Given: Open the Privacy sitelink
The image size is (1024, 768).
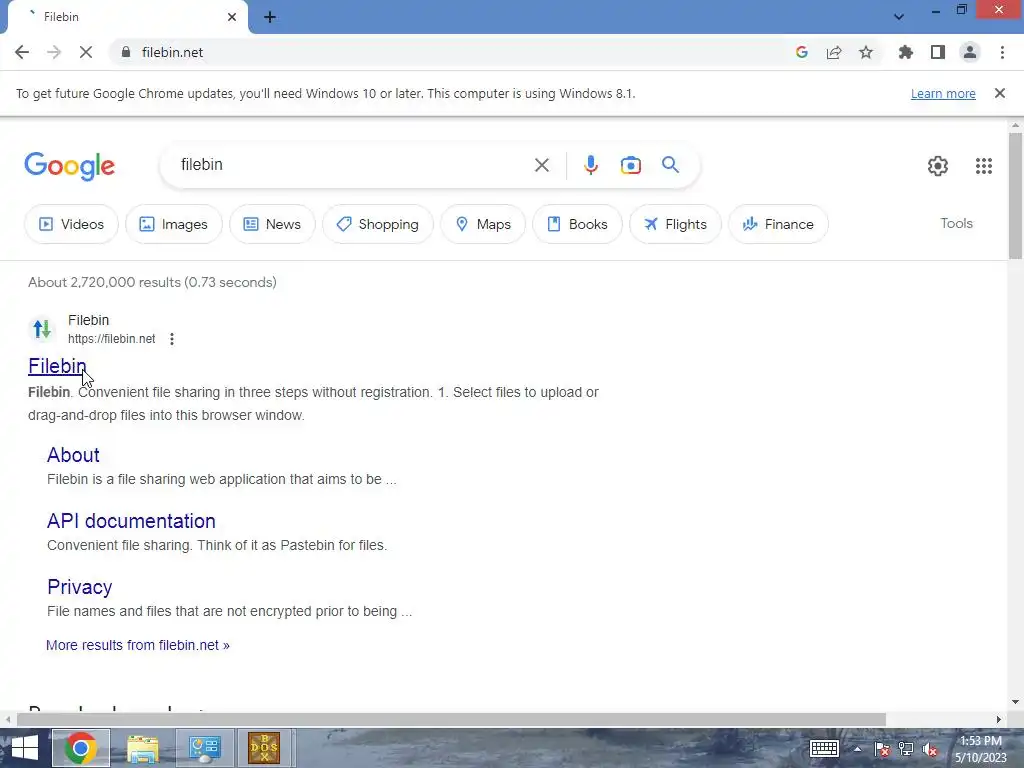Looking at the screenshot, I should coord(80,587).
